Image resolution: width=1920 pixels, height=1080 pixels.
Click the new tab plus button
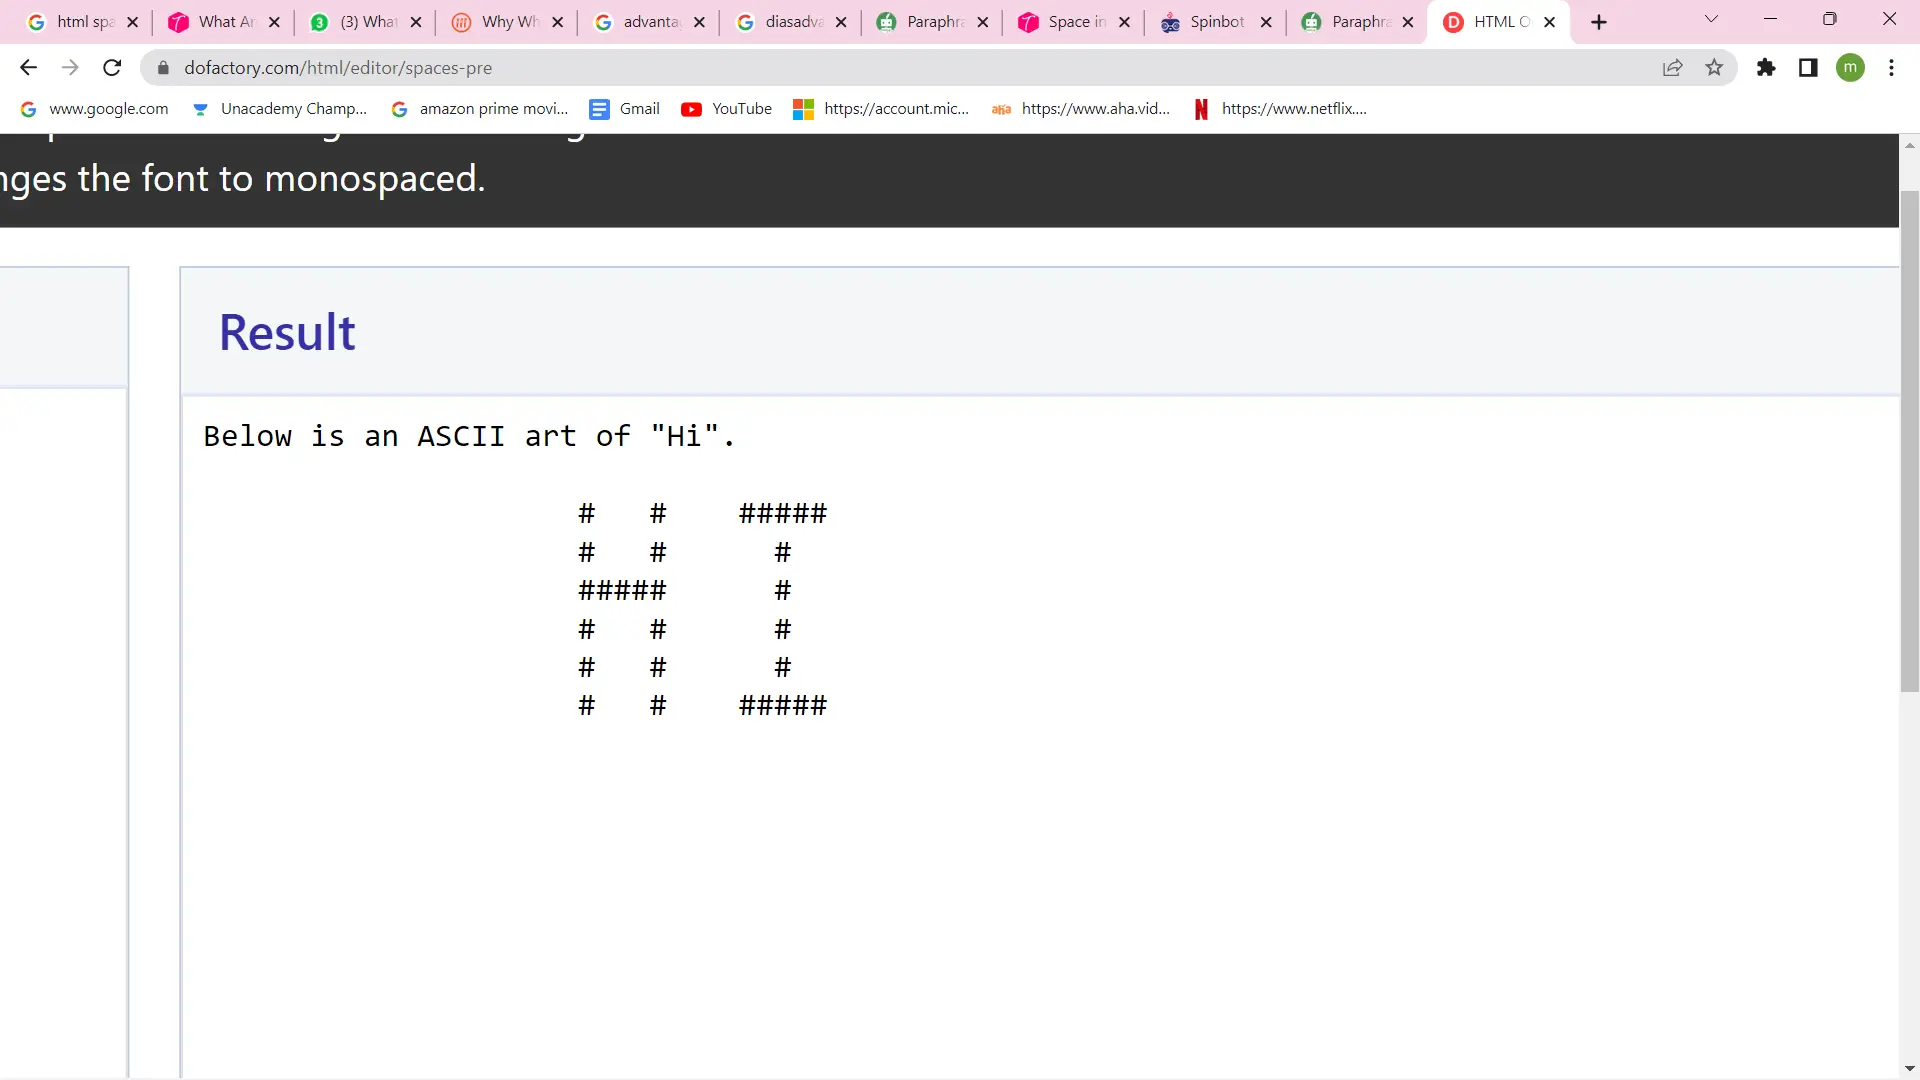(x=1597, y=21)
